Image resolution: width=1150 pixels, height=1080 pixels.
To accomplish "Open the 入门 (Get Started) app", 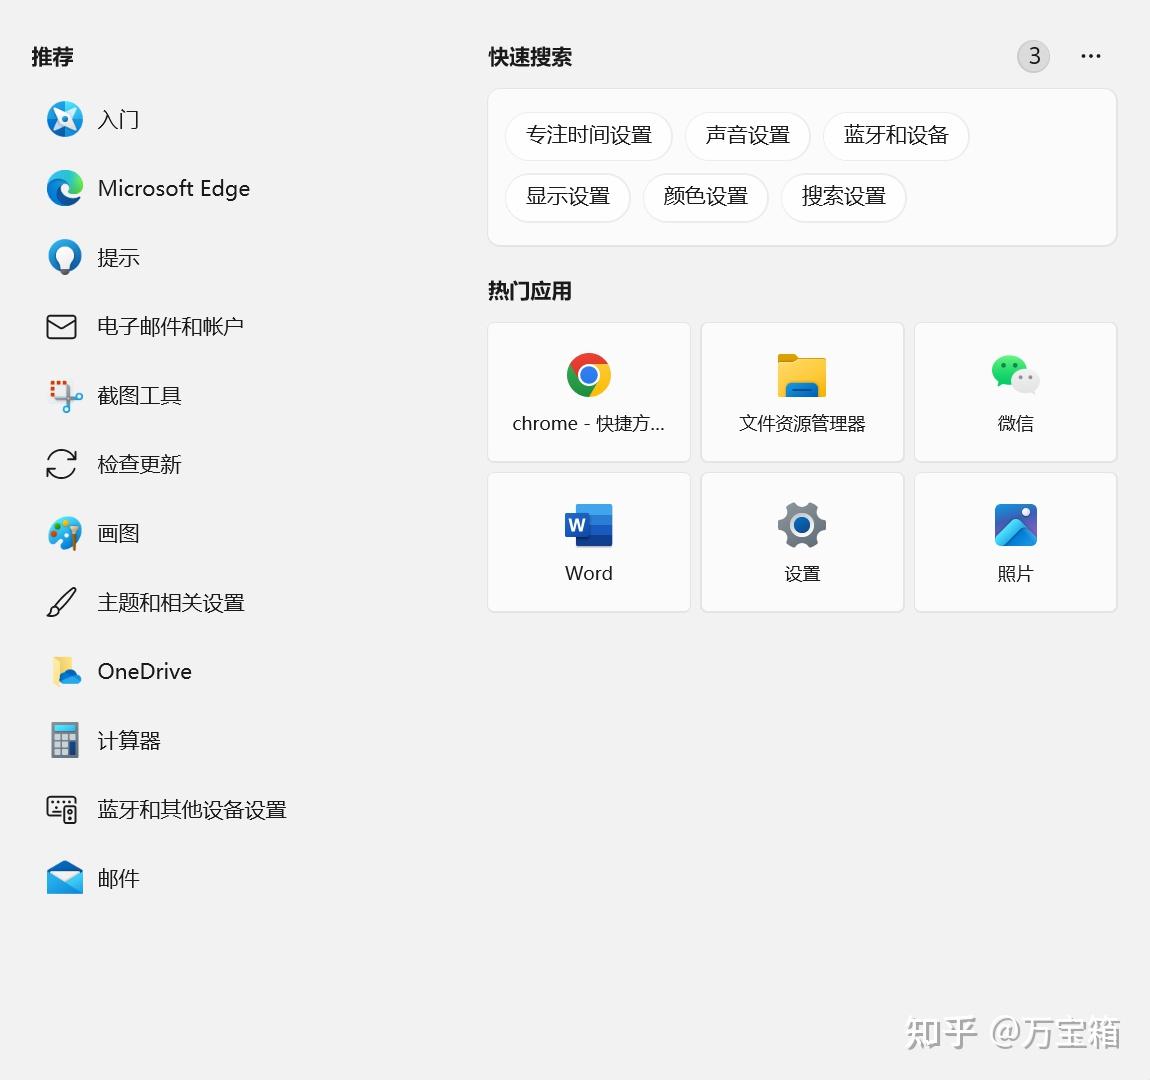I will pos(118,119).
